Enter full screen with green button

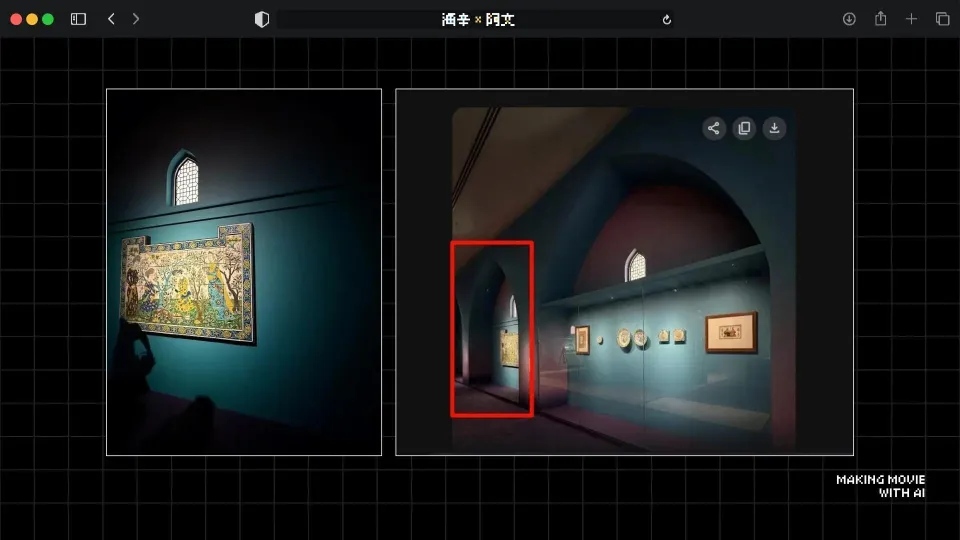click(x=48, y=19)
